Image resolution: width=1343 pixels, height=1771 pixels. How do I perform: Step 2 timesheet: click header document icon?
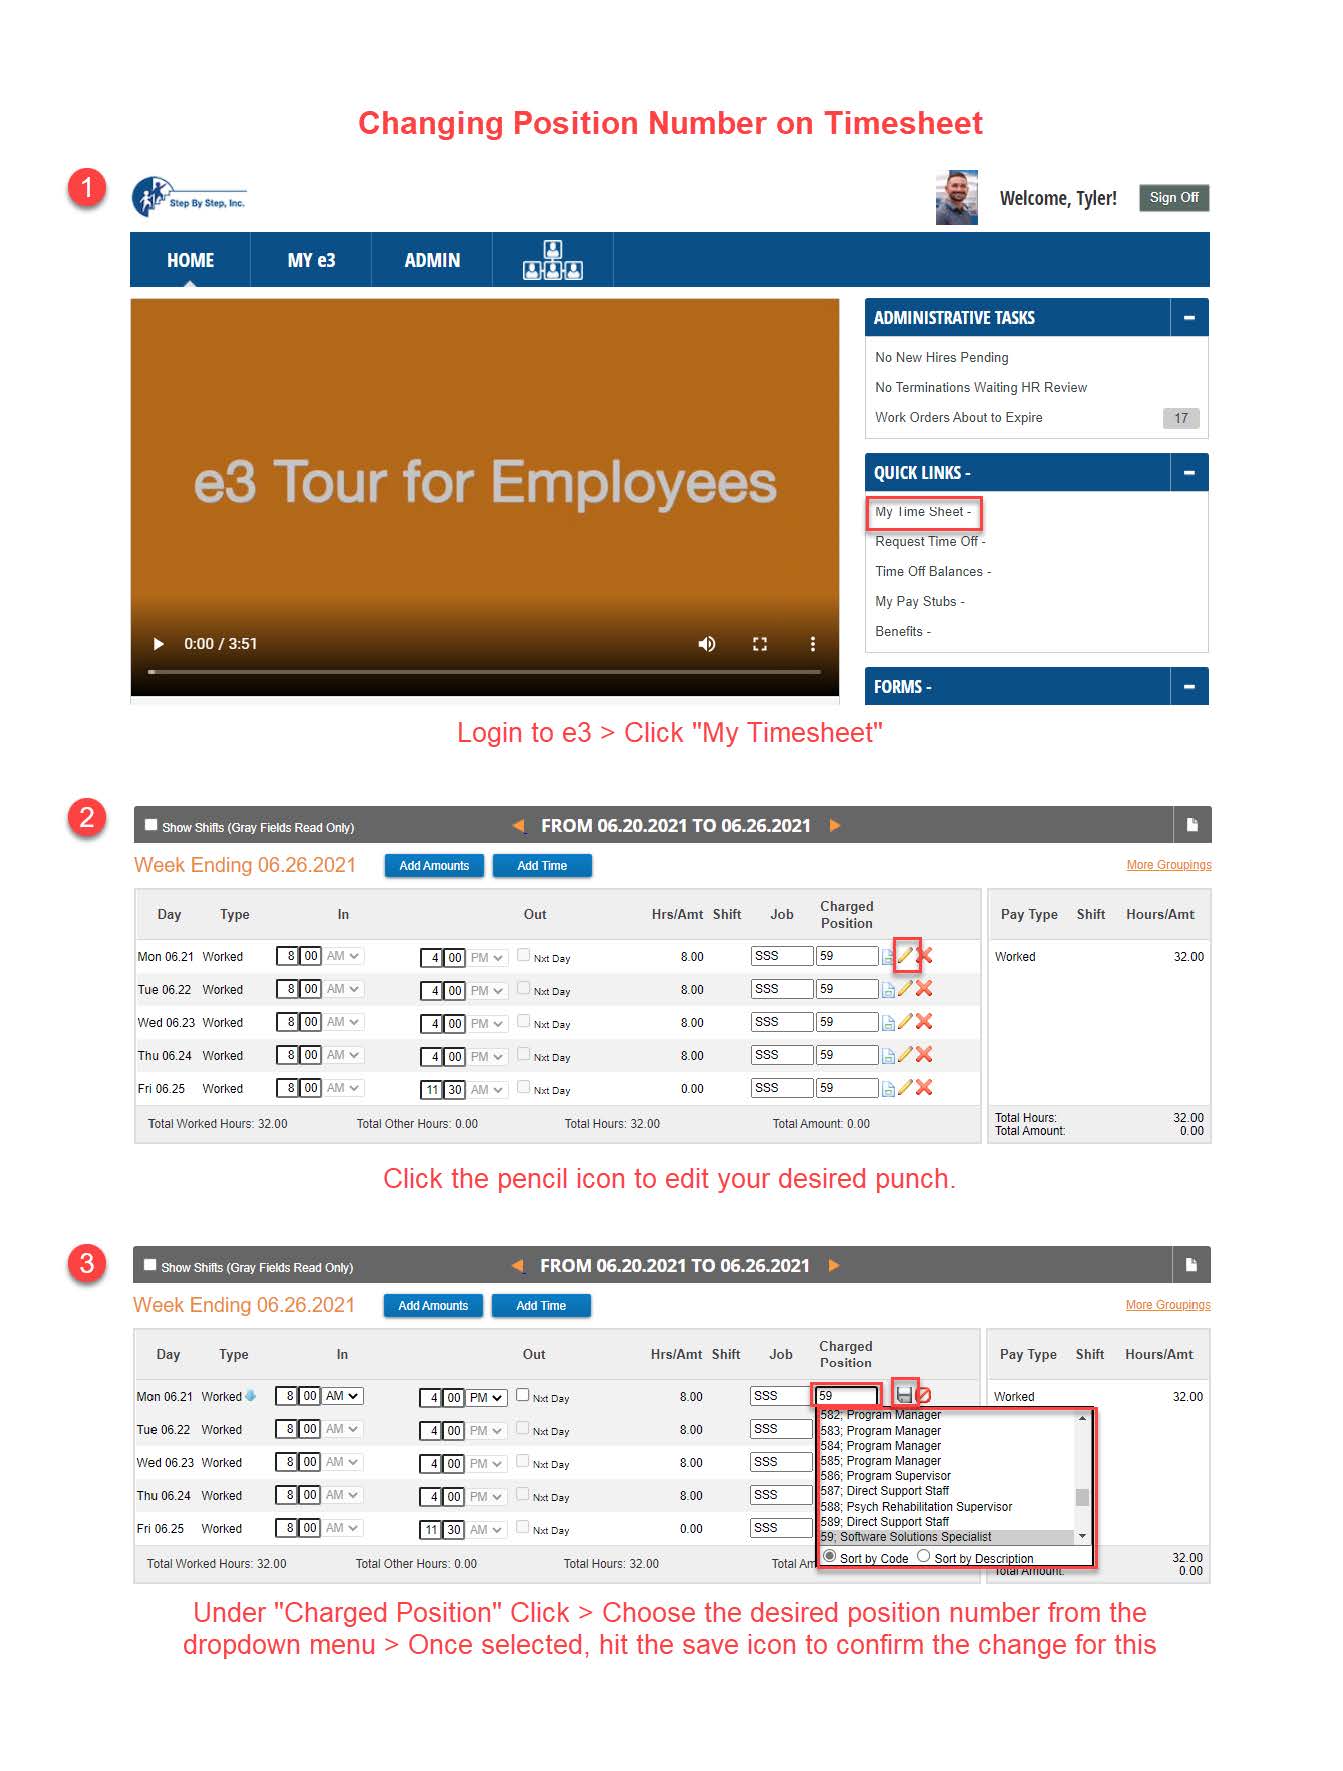point(1192,825)
